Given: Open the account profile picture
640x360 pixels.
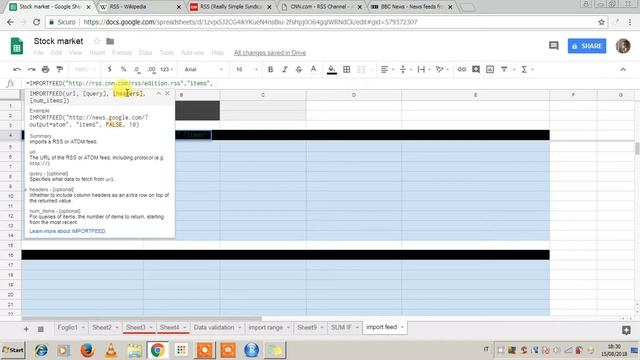Looking at the screenshot, I should coord(623,46).
